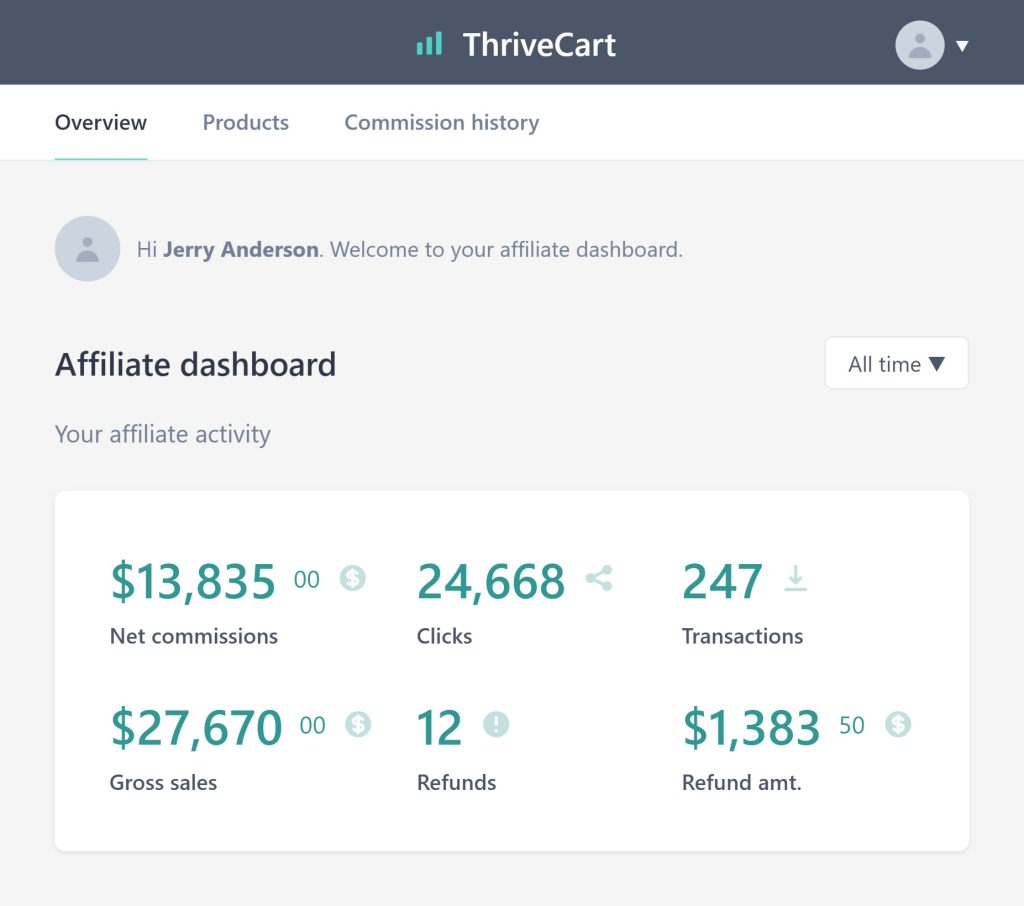Click the dollar icon beside Refund amt.
This screenshot has width=1024, height=906.
(898, 724)
